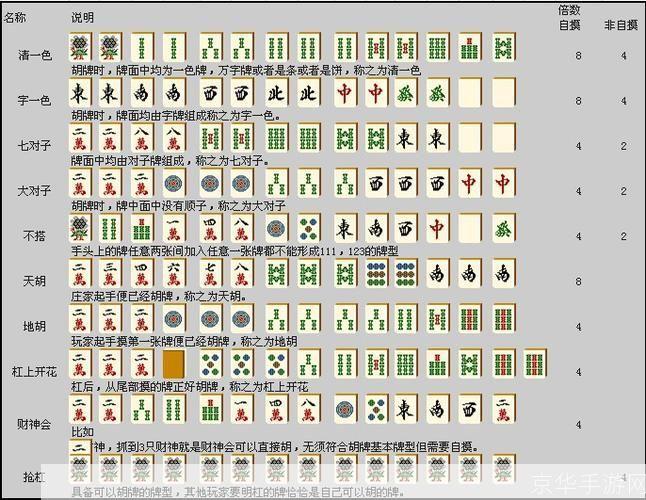Select the 東 tile in the 不搭 row
Screen dimensions: 646x500
click(x=345, y=228)
